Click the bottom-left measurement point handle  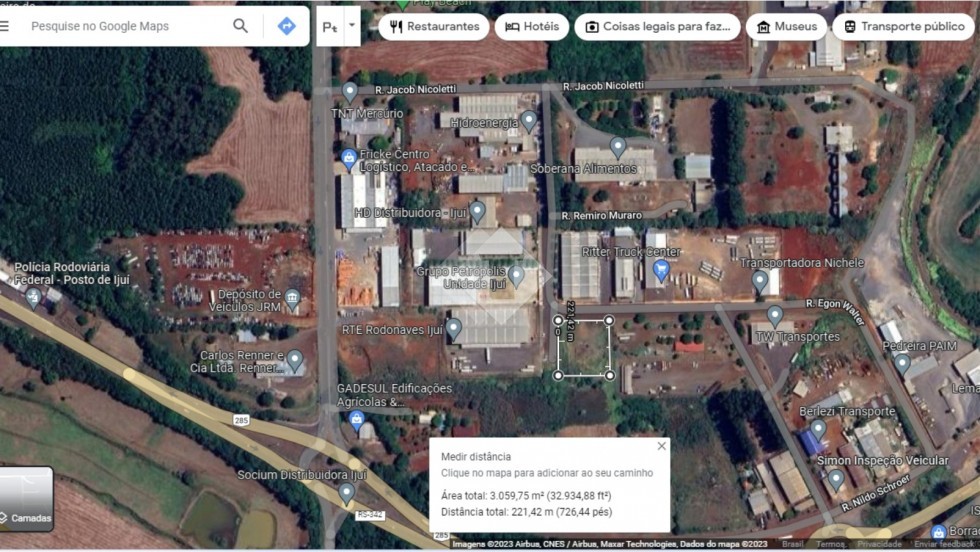tap(558, 375)
